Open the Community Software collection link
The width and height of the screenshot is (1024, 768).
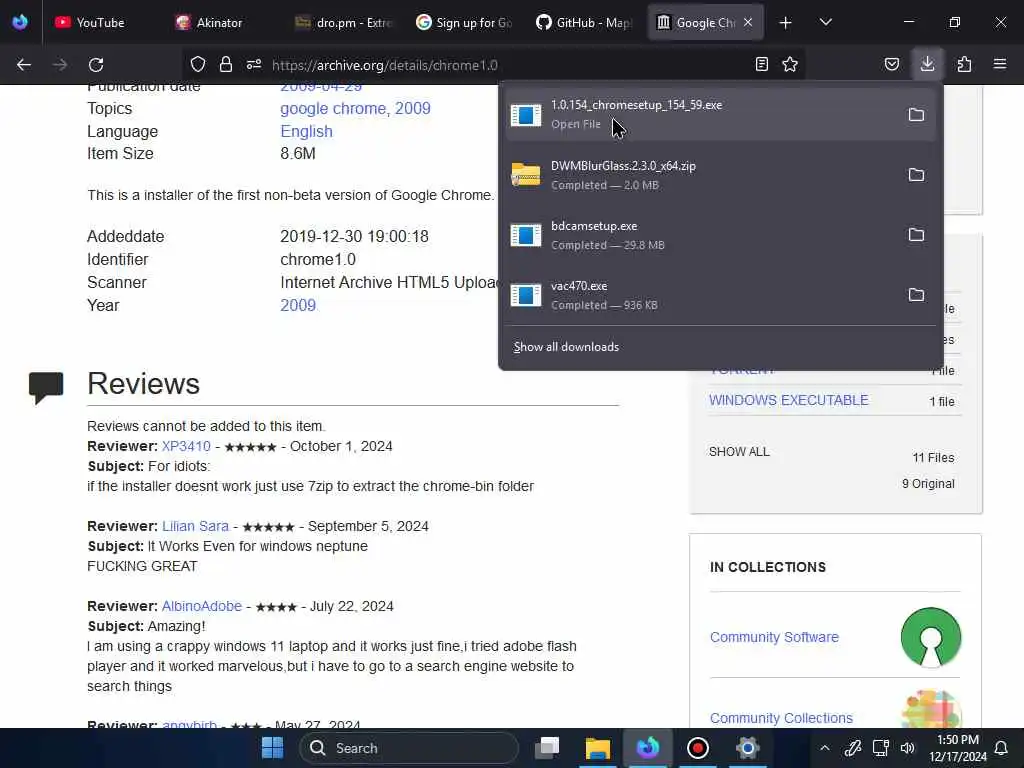[774, 637]
